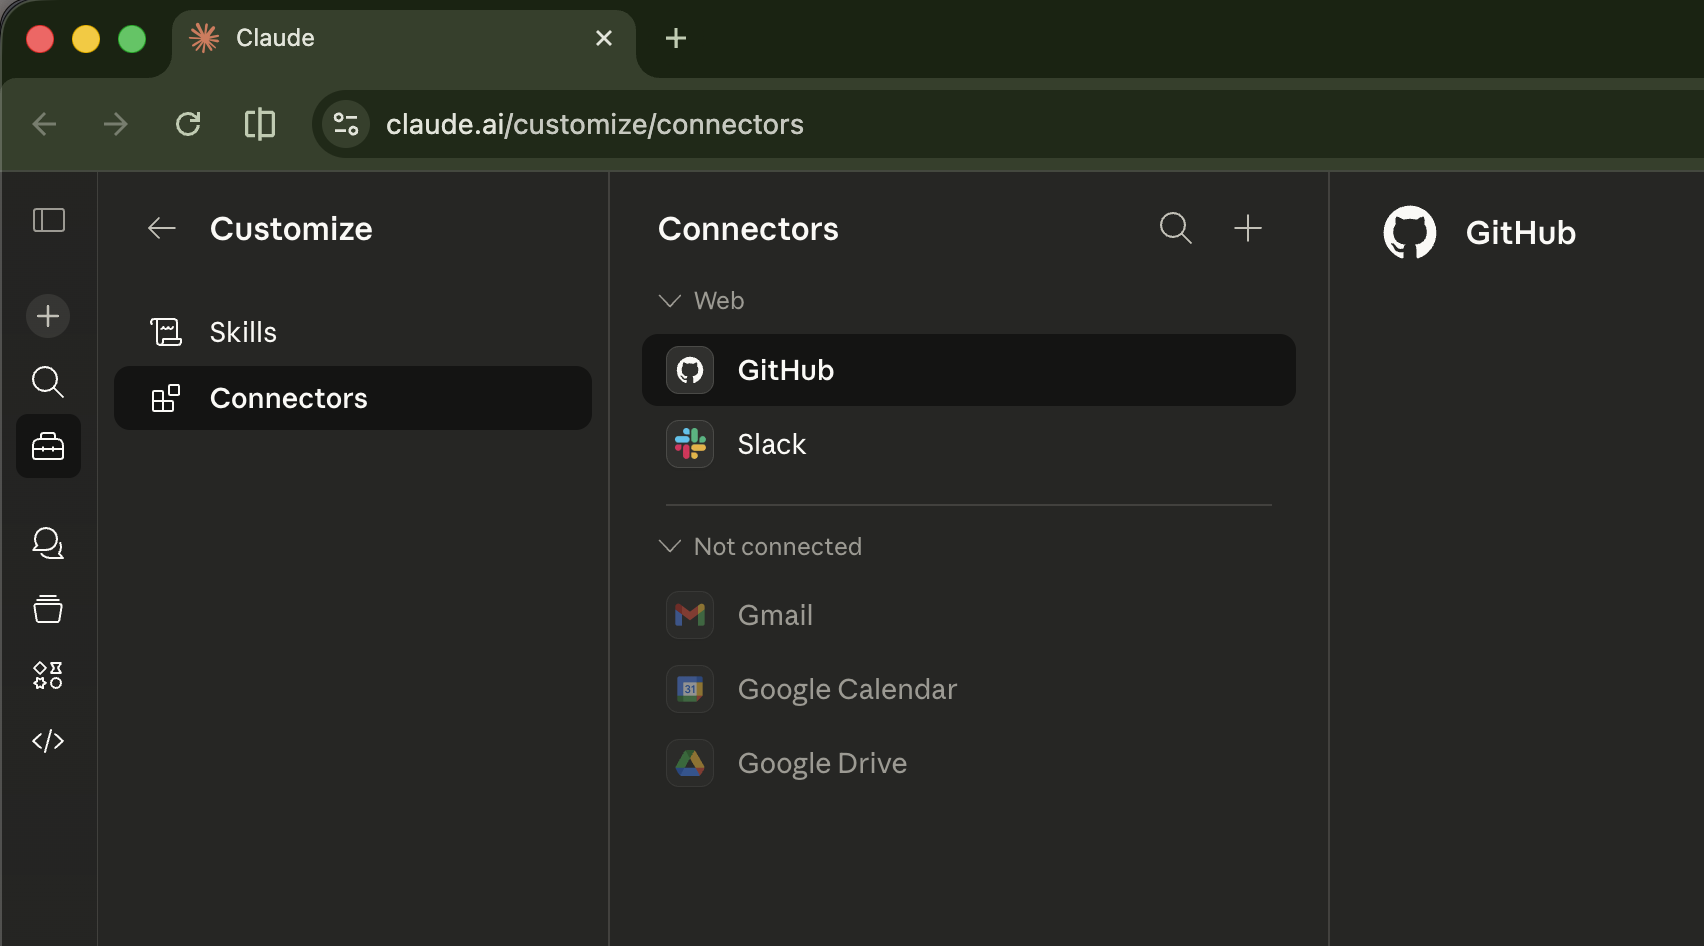
Task: Search connectors with the magnifier icon
Action: pos(1175,228)
